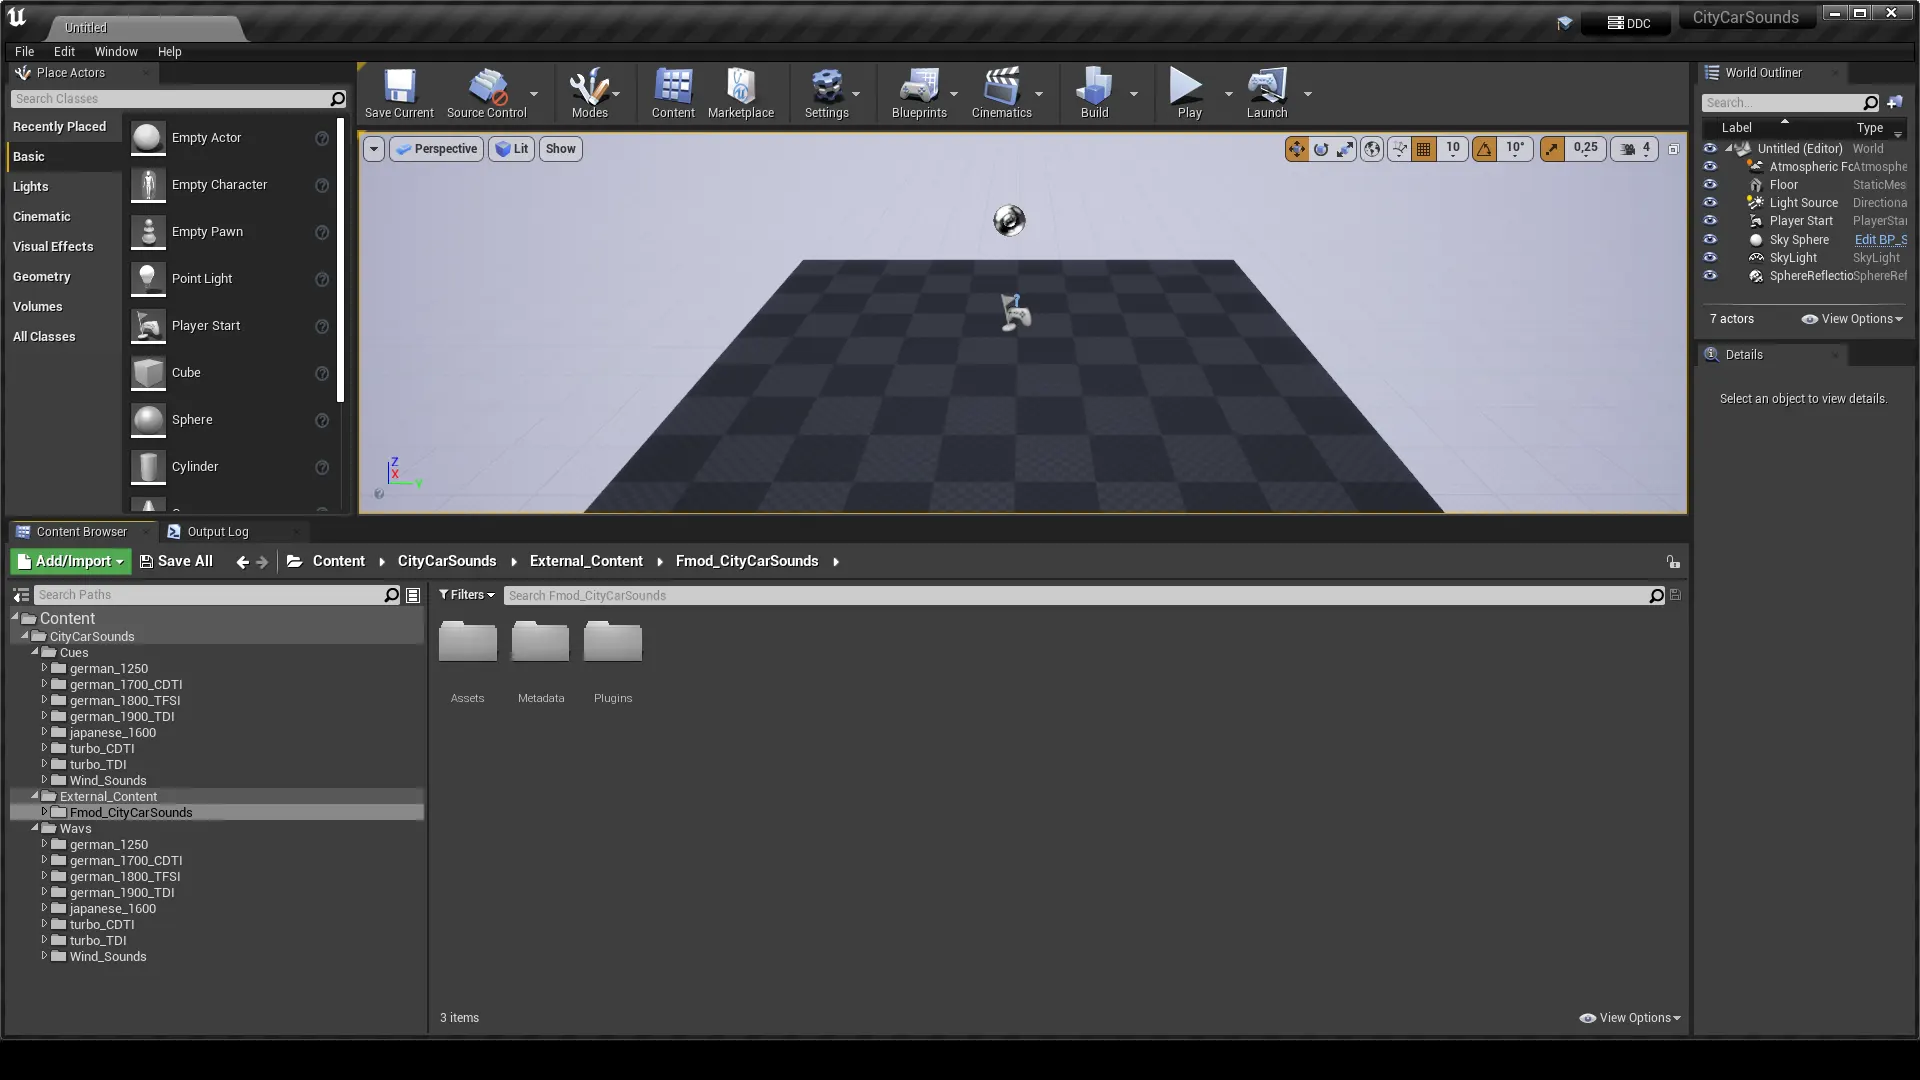
Task: Open the Modes toolbar icon
Action: pyautogui.click(x=589, y=92)
